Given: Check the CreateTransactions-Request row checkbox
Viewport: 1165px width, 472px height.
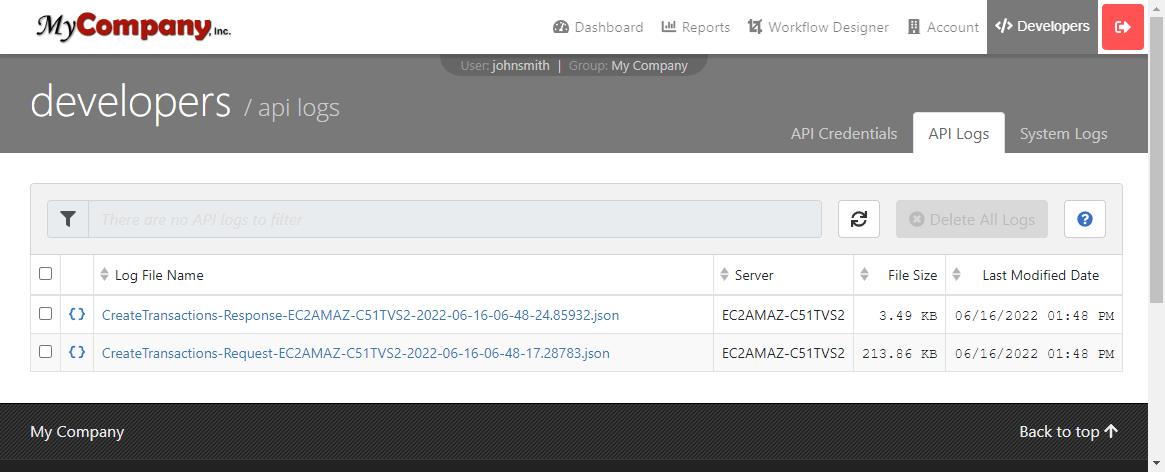Looking at the screenshot, I should click(45, 352).
